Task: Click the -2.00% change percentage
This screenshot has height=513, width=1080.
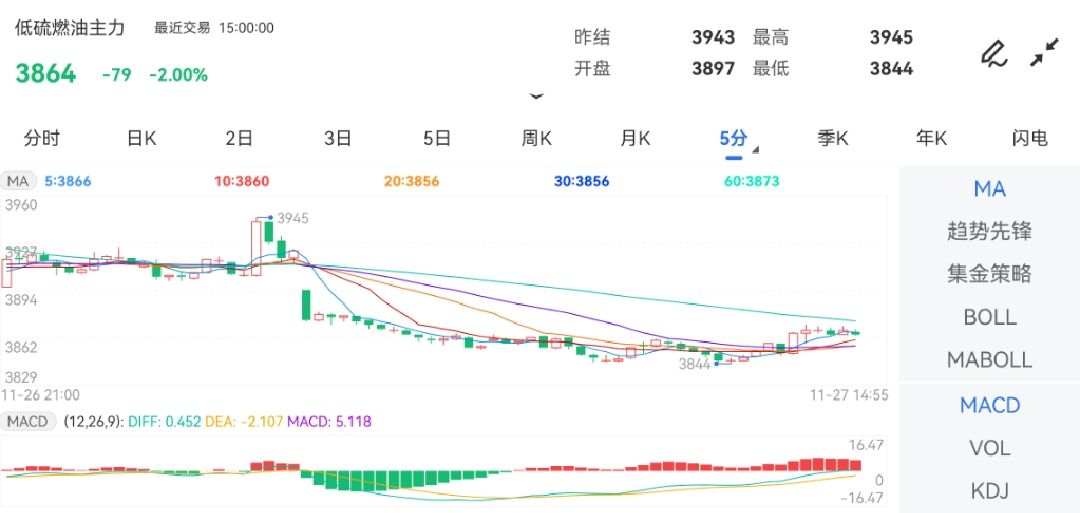Action: pos(178,75)
